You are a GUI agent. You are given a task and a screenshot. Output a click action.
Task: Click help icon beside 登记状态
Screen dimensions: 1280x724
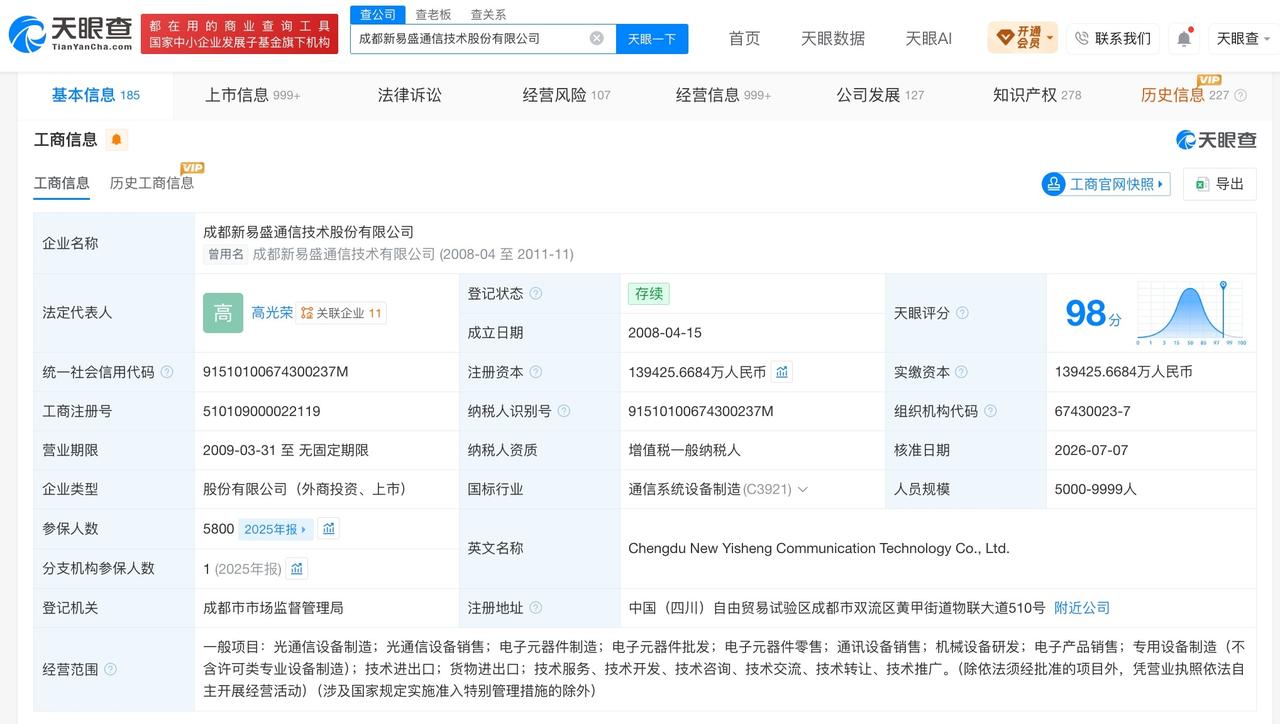(536, 294)
